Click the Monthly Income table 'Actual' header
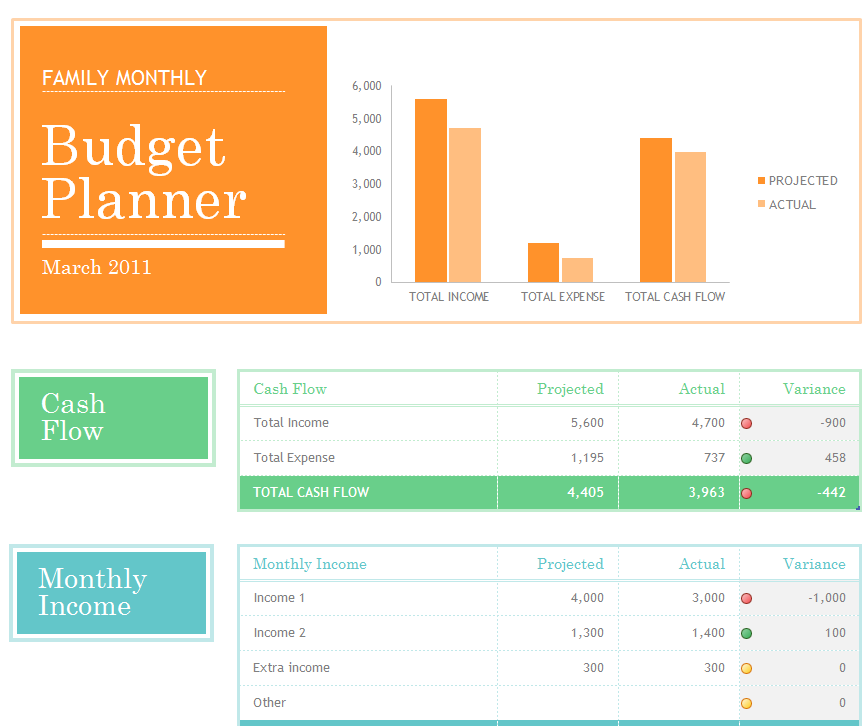Viewport: 863px width, 726px height. pos(679,564)
